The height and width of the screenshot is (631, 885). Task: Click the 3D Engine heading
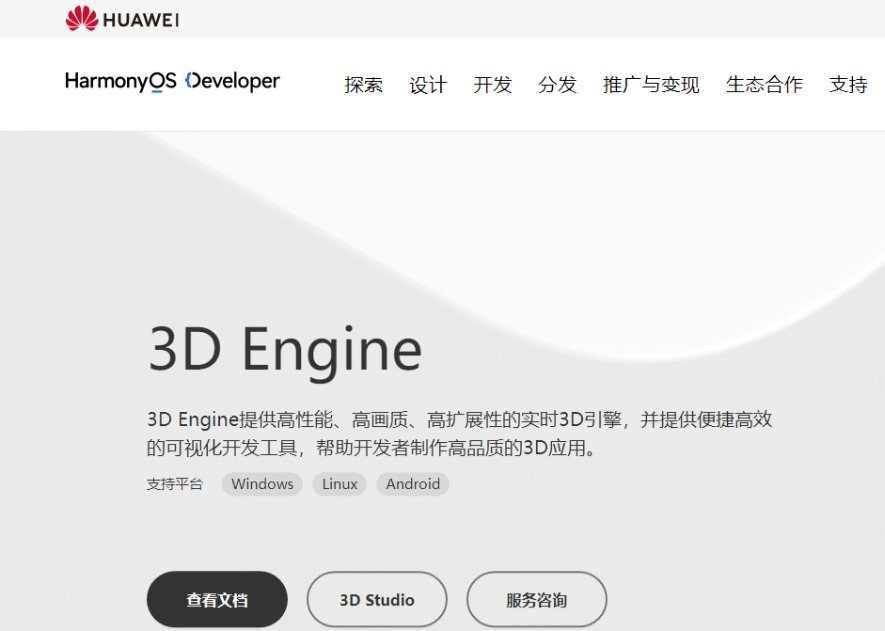[283, 348]
